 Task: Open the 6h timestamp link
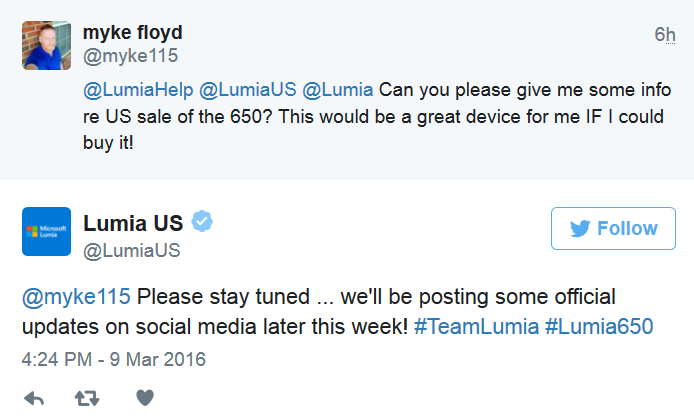665,35
